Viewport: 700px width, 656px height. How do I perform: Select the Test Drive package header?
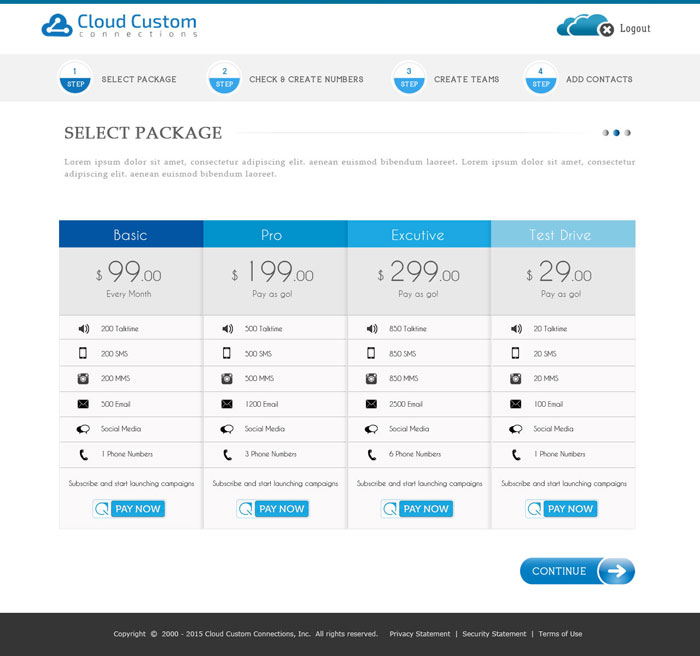coord(563,234)
